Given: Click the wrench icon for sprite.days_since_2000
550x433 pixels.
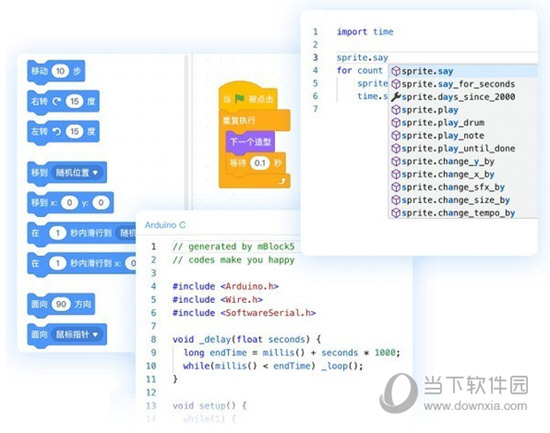Looking at the screenshot, I should 396,97.
